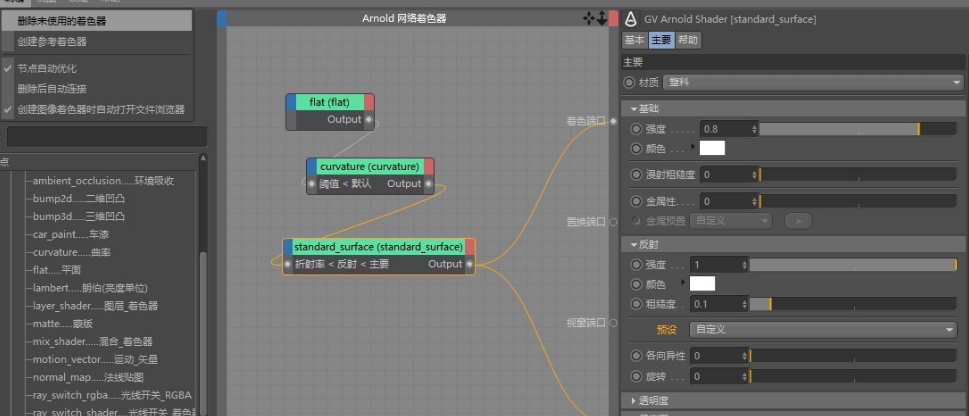Viewport: 969px width, 416px height.
Task: Select the flat (flat) node title
Action: tap(329, 102)
